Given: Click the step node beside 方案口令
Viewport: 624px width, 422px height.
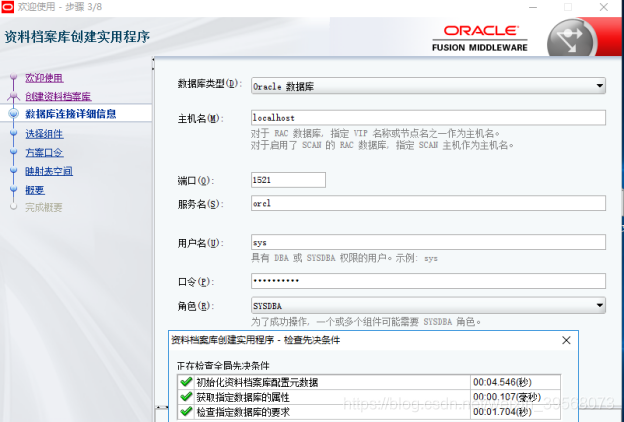Looking at the screenshot, I should pos(14,151).
